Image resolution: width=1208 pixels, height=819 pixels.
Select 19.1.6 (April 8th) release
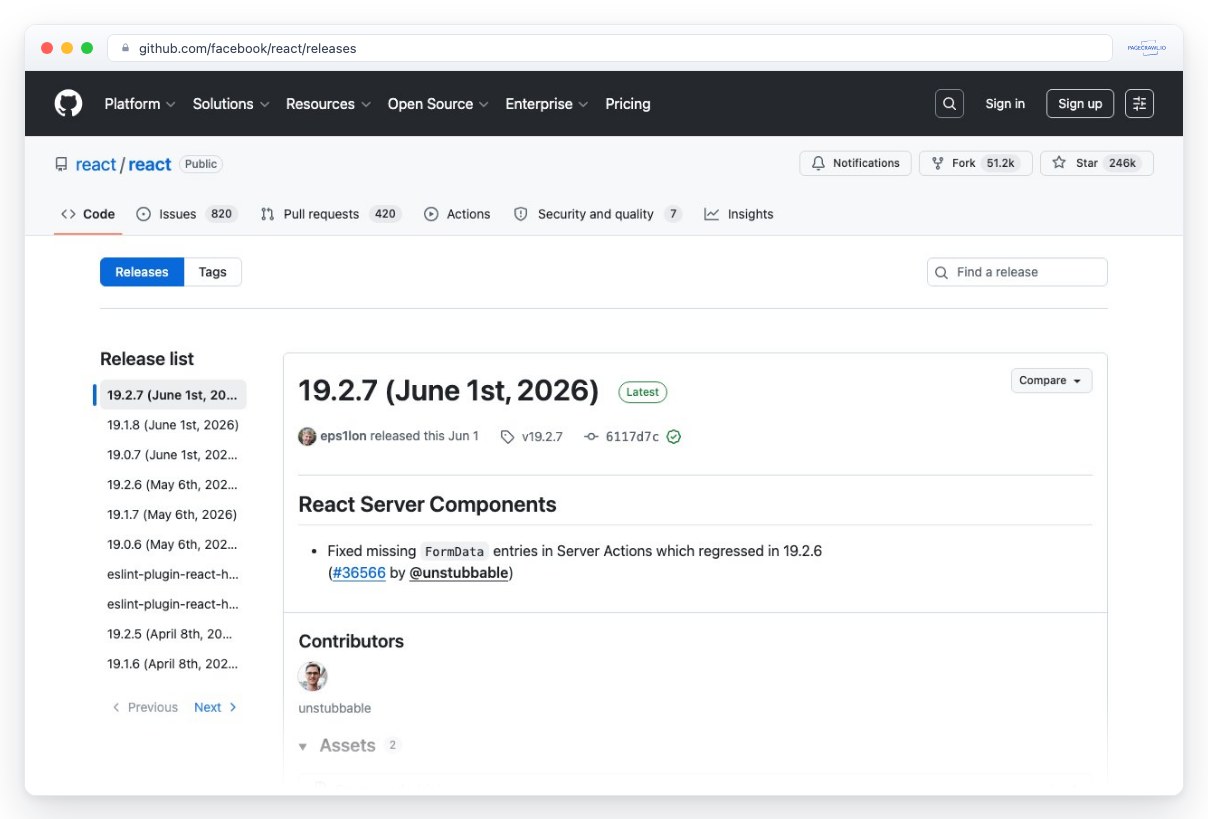(x=172, y=664)
